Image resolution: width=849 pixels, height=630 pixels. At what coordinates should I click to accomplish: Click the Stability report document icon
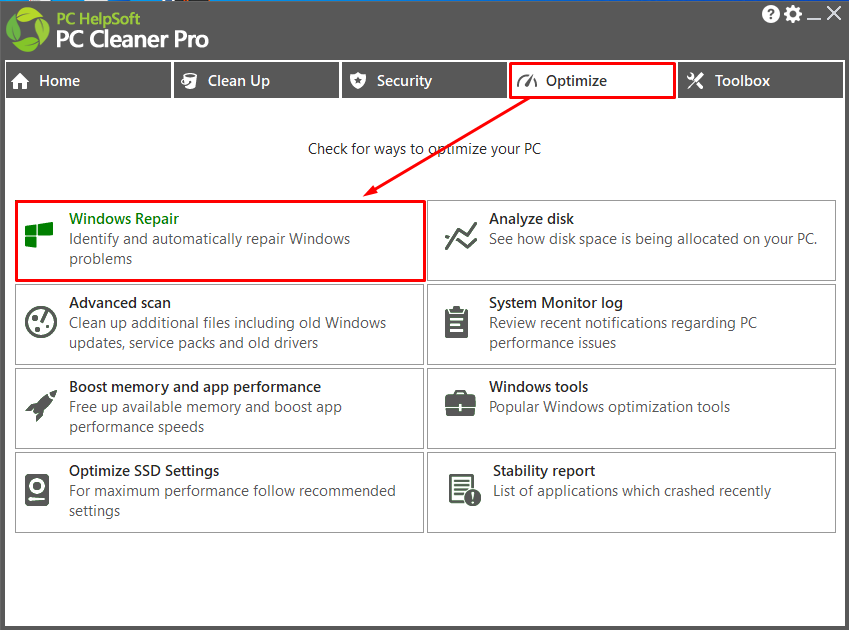coord(465,489)
